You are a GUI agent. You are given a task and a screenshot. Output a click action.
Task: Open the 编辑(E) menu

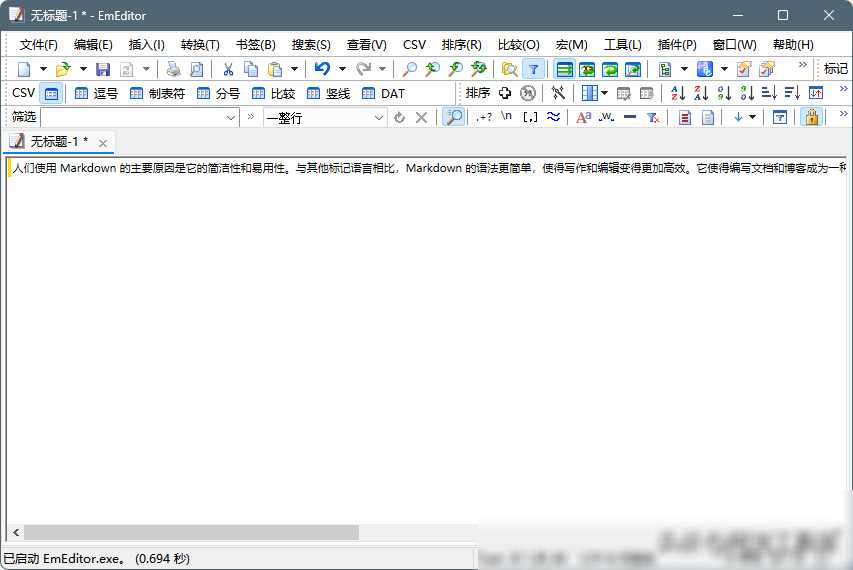[x=93, y=45]
